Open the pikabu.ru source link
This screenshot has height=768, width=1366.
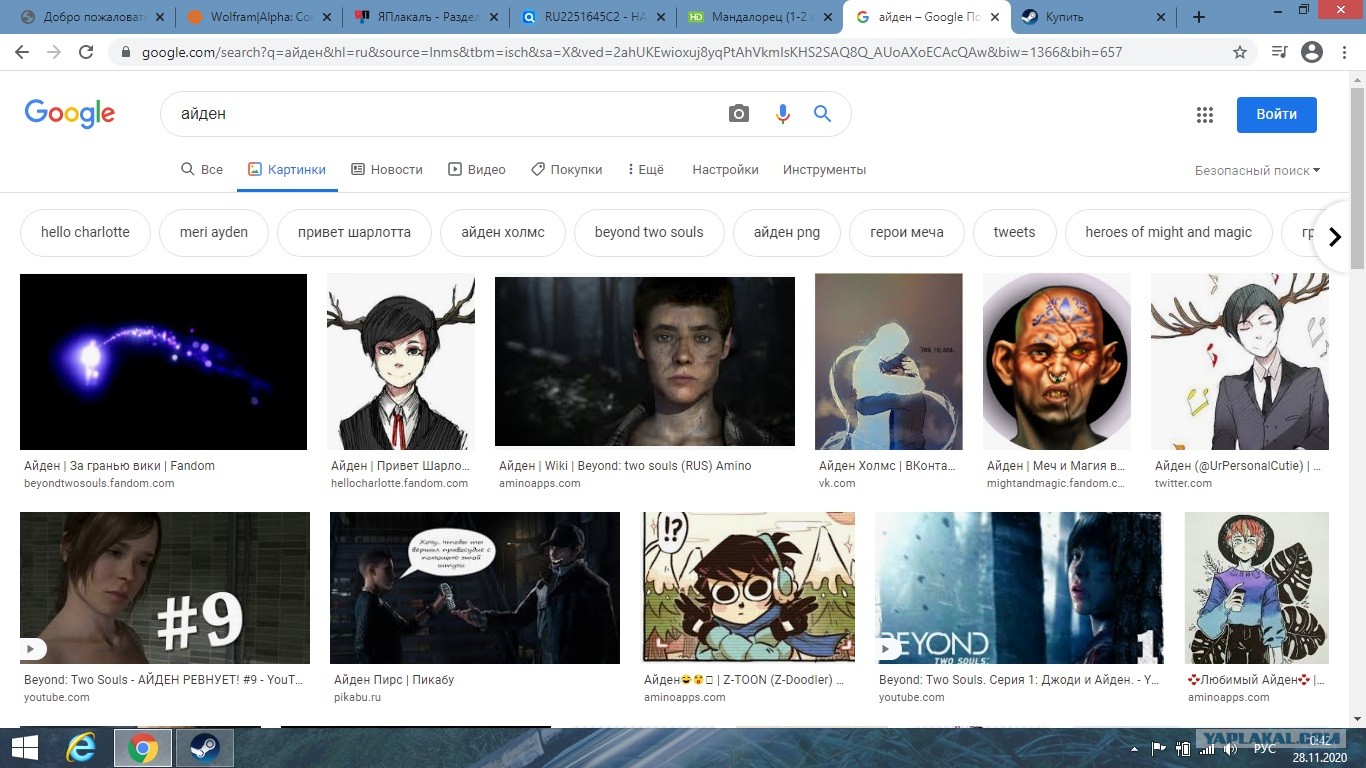coord(357,697)
